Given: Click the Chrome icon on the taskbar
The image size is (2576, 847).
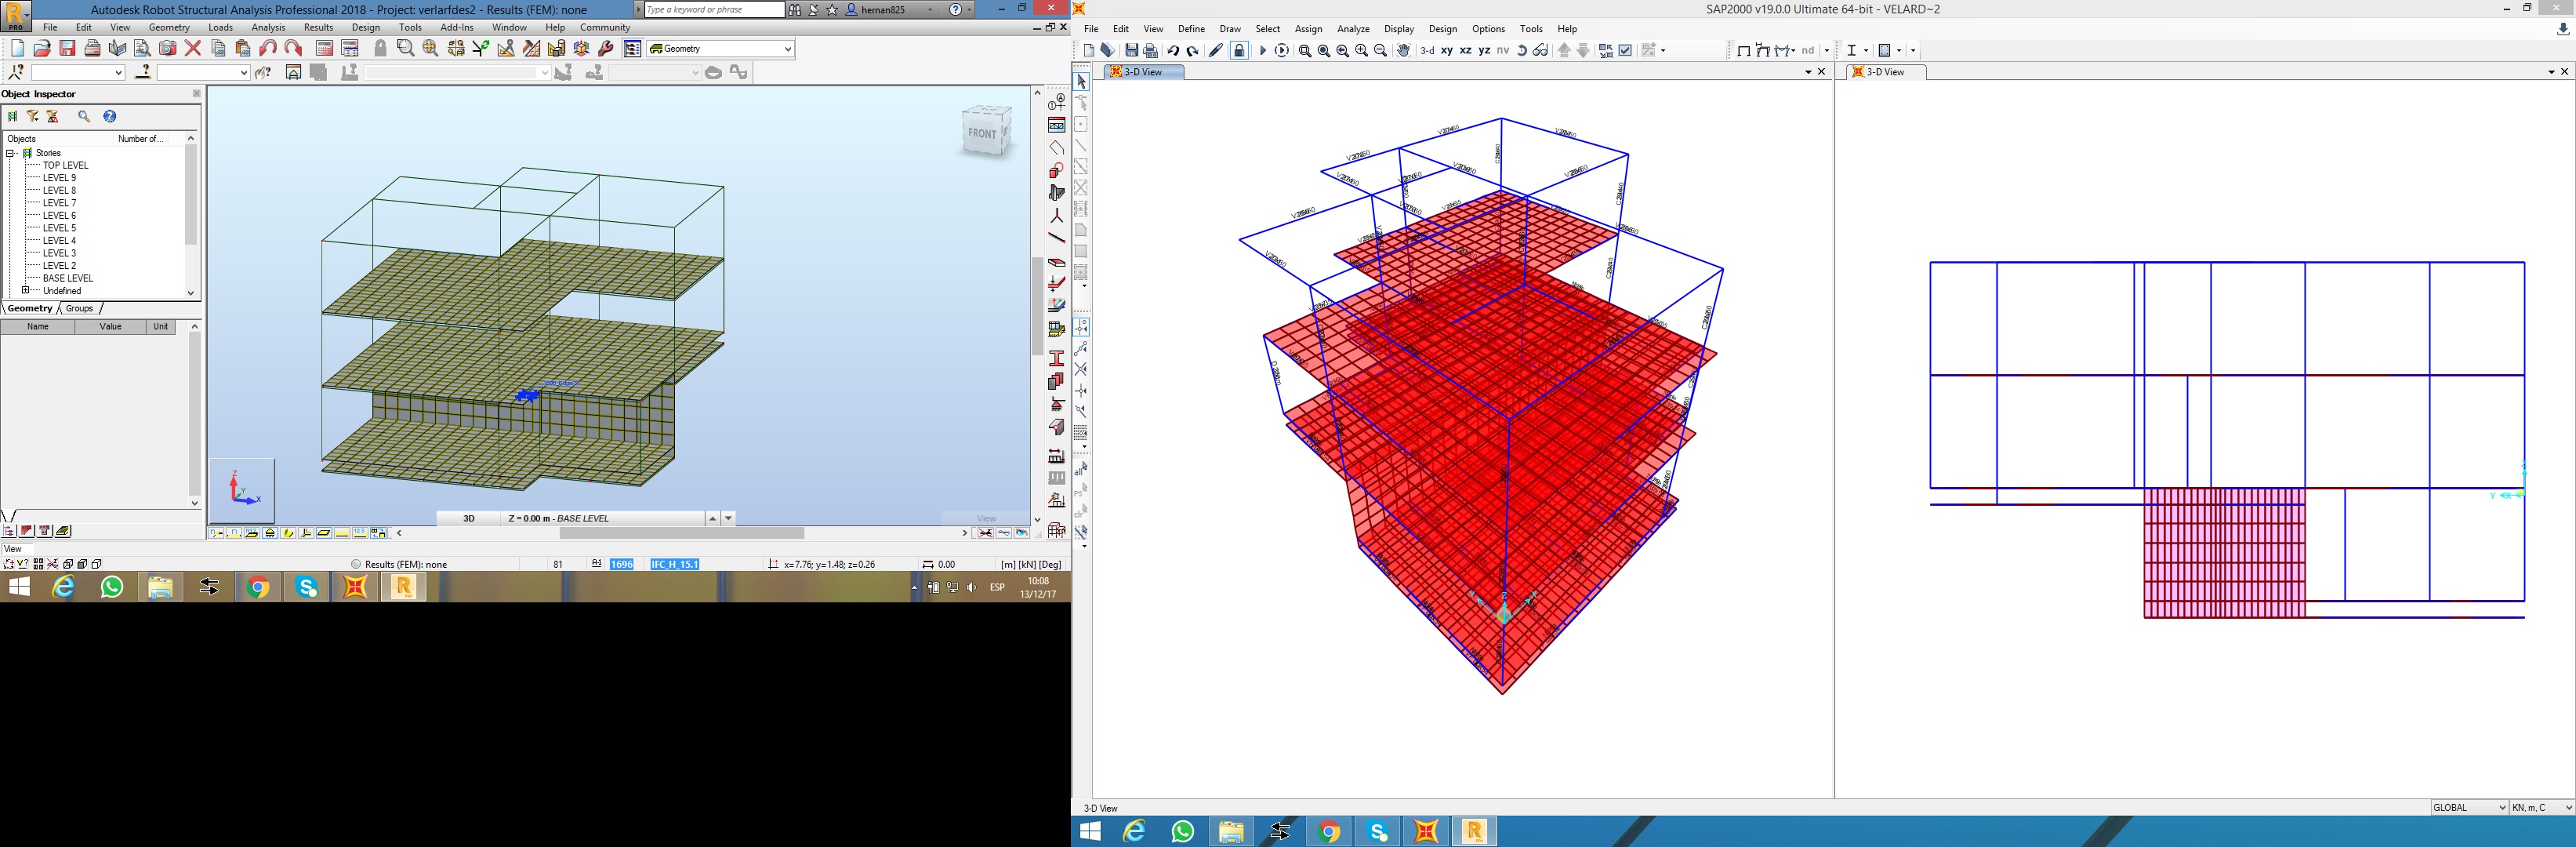Looking at the screenshot, I should [258, 588].
